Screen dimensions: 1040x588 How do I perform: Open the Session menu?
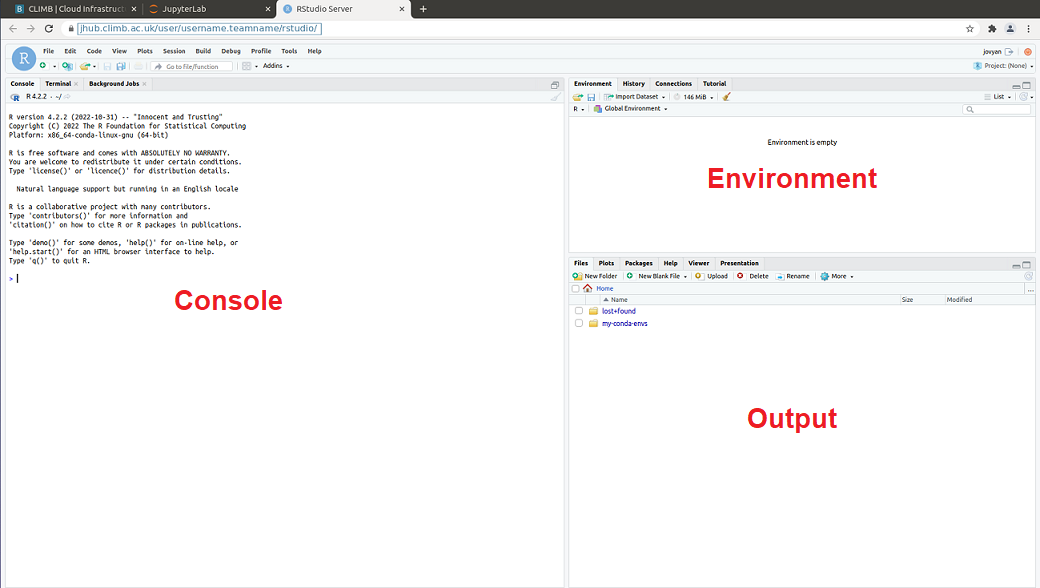174,49
